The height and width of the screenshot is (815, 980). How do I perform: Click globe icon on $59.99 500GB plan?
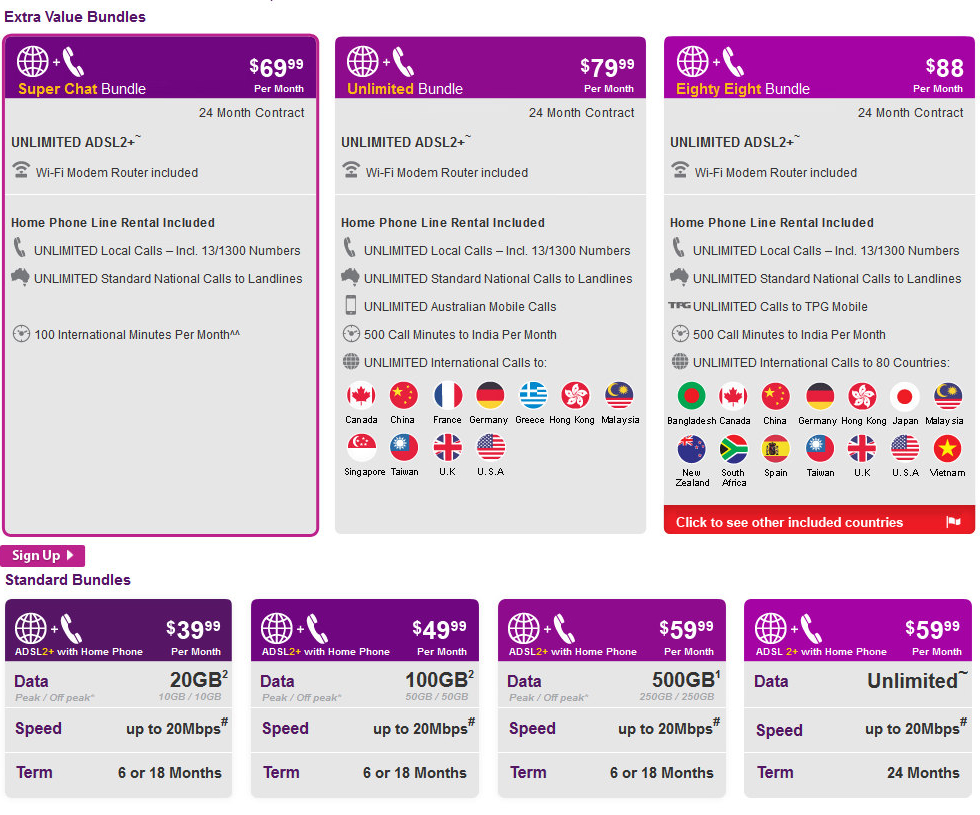click(x=524, y=628)
